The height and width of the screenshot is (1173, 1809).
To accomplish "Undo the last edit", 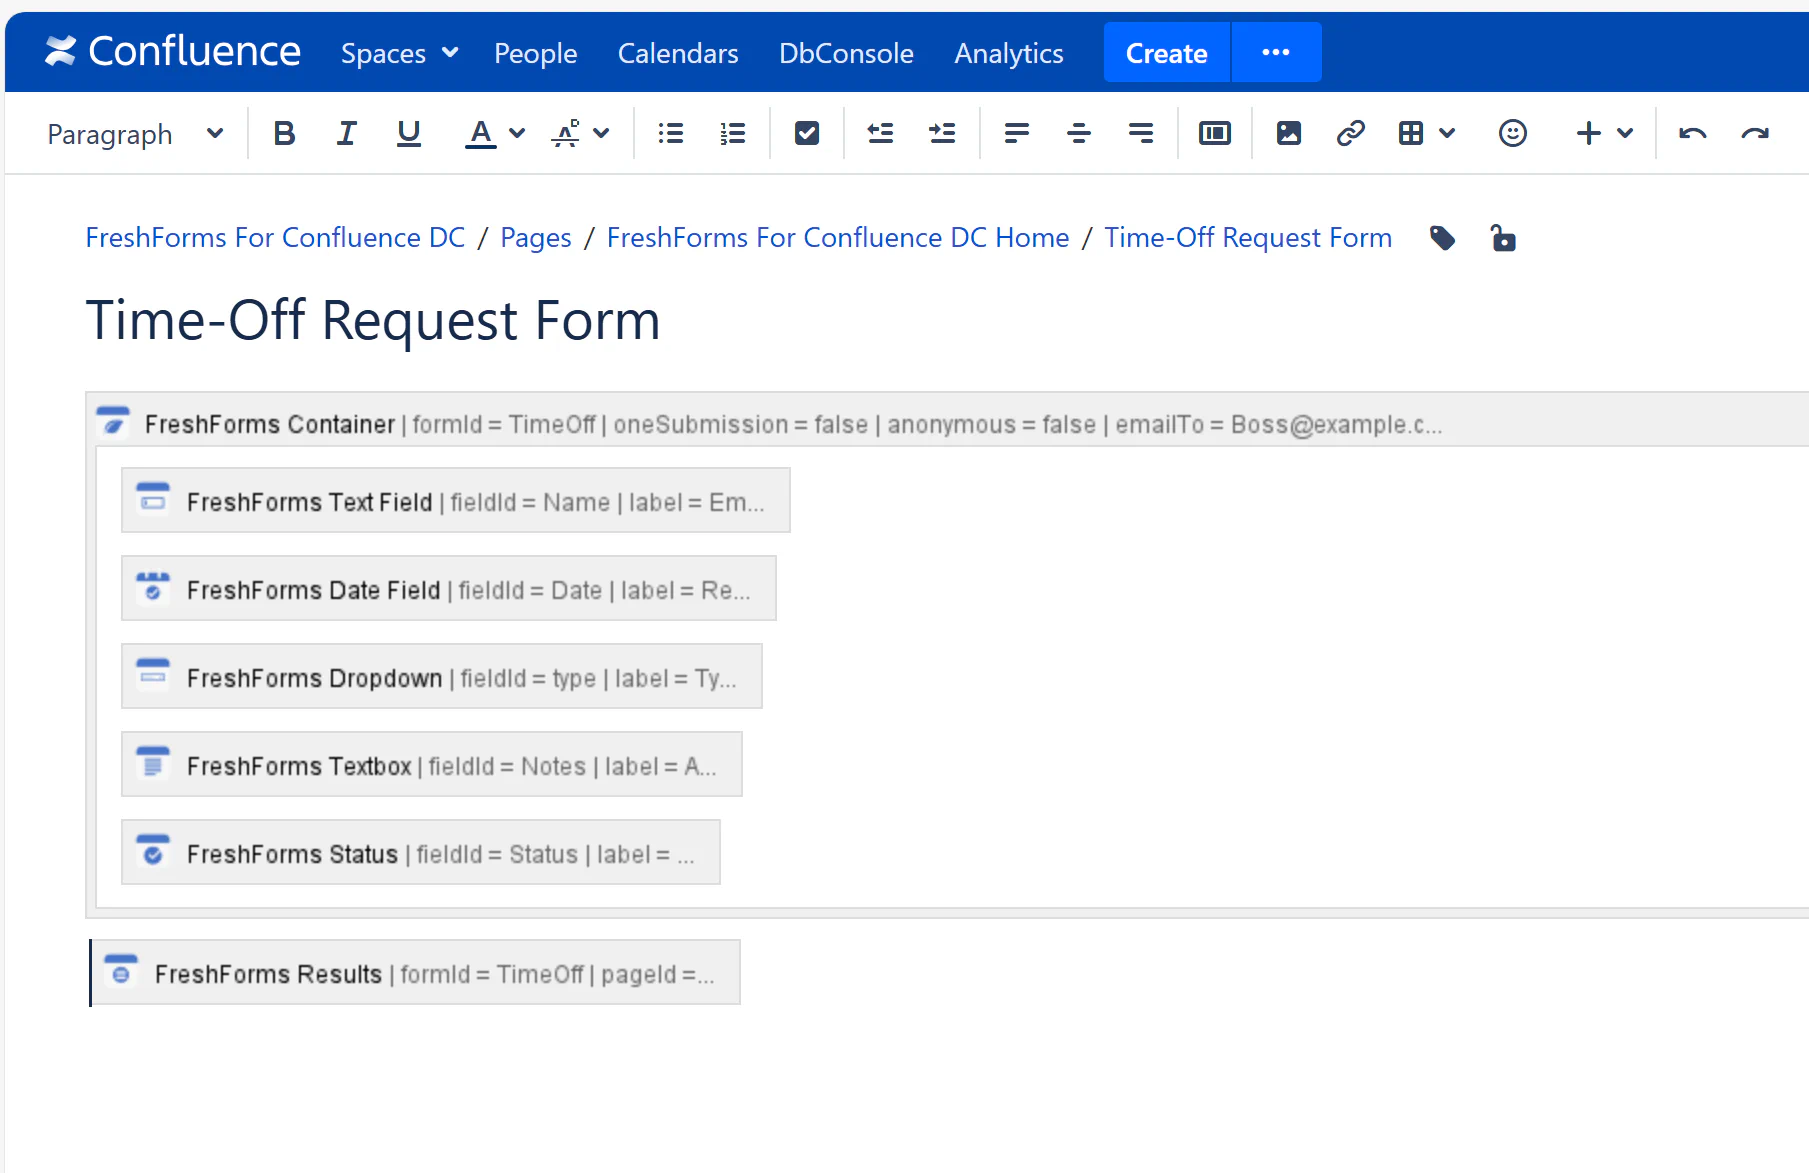I will click(x=1692, y=132).
